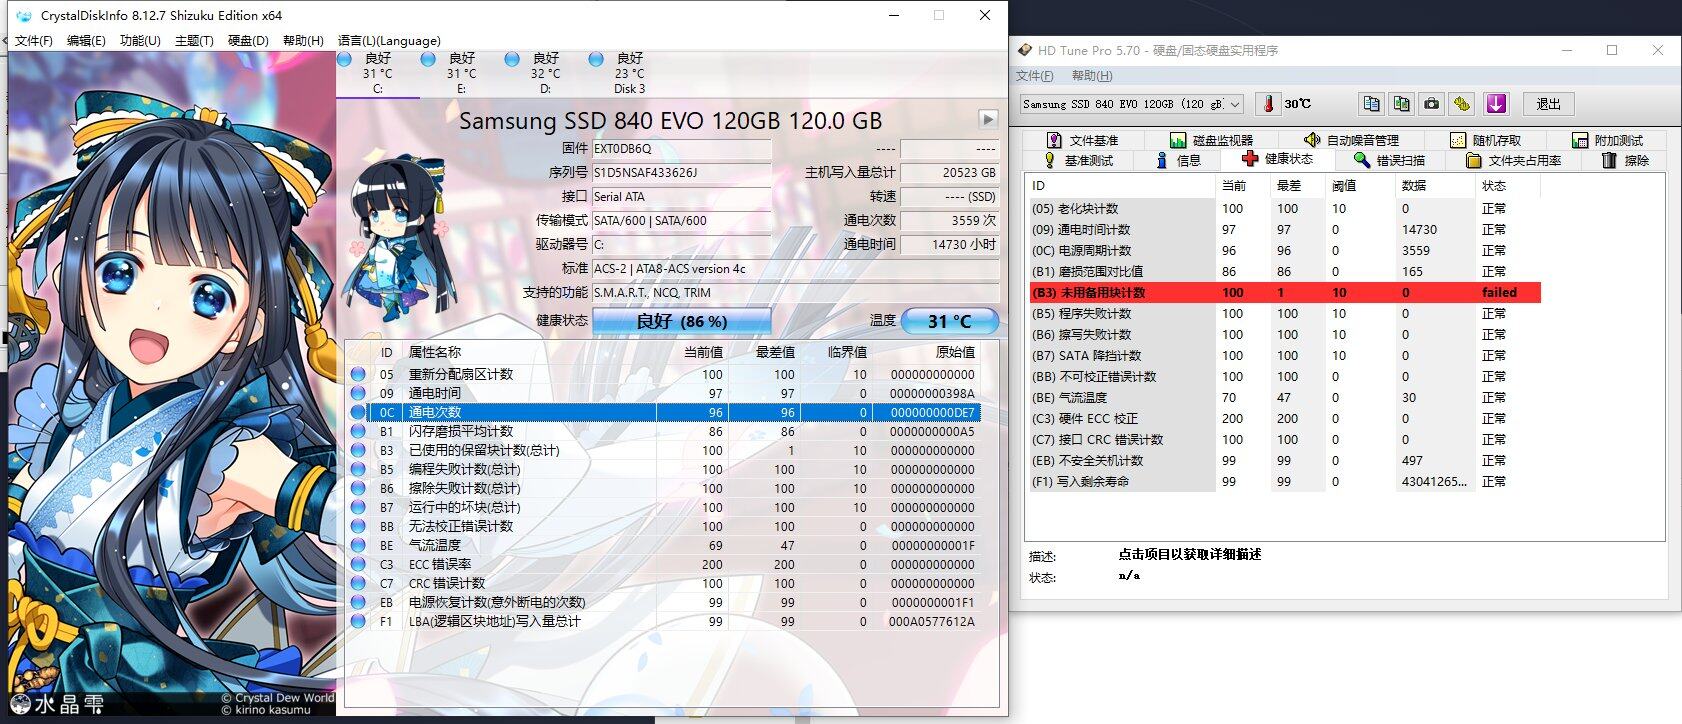Image resolution: width=1682 pixels, height=724 pixels.
Task: Click the thermometer icon in HD Tune
Action: 1268,104
